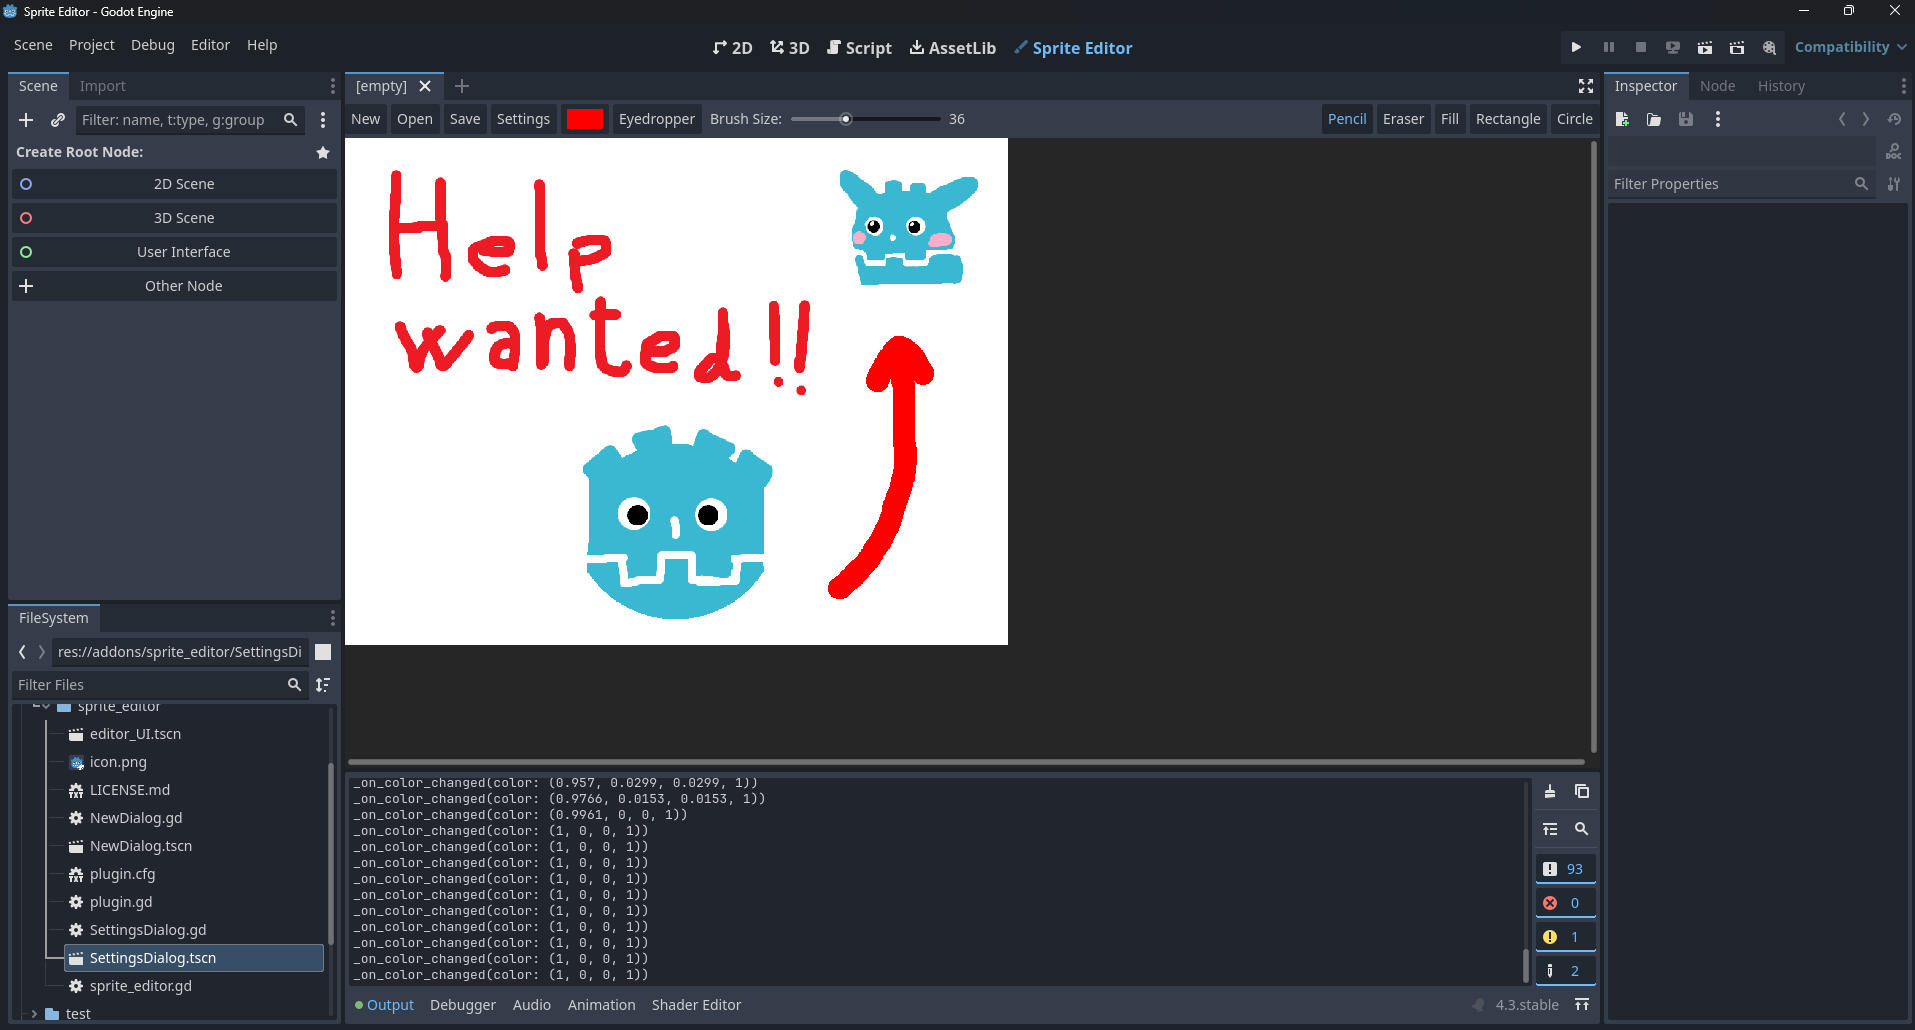Expand the test folder

pos(34,1014)
